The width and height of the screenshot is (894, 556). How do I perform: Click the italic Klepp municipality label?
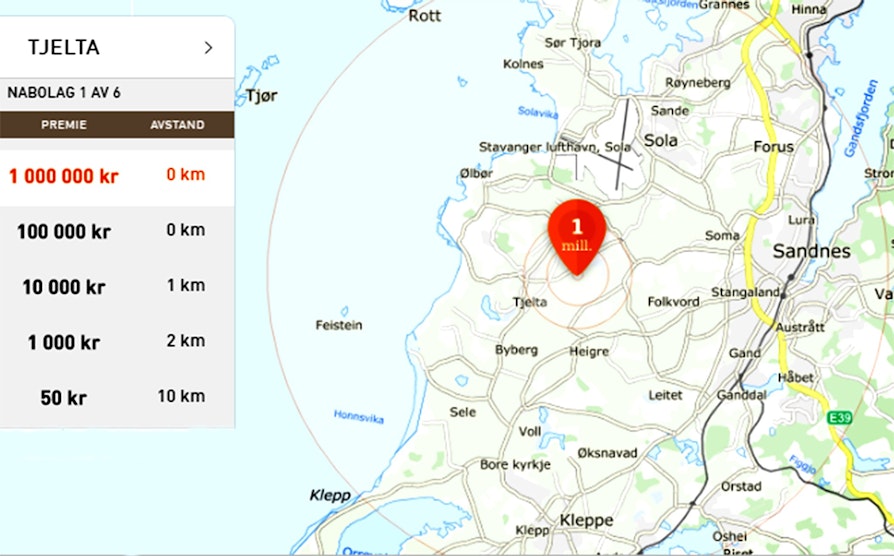330,496
